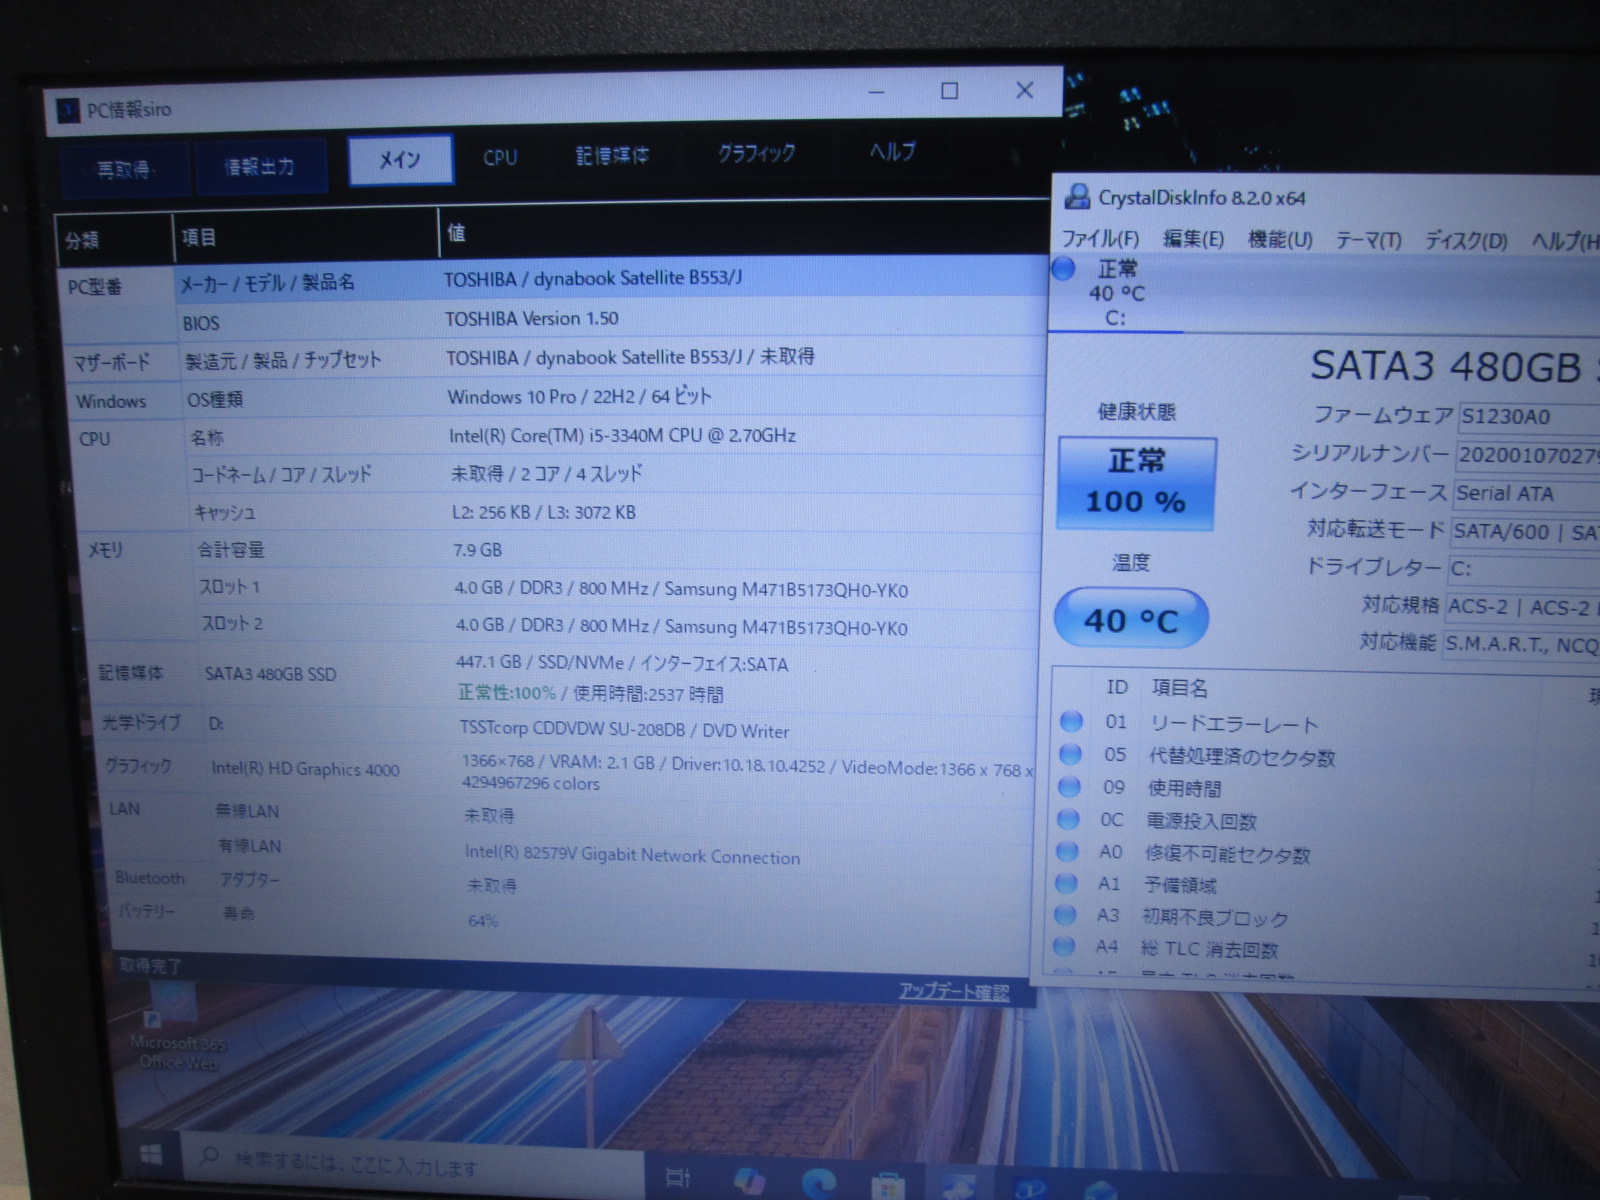
Task: Select the TOSHIBA Version 1.50 BIOS value
Action: (532, 319)
